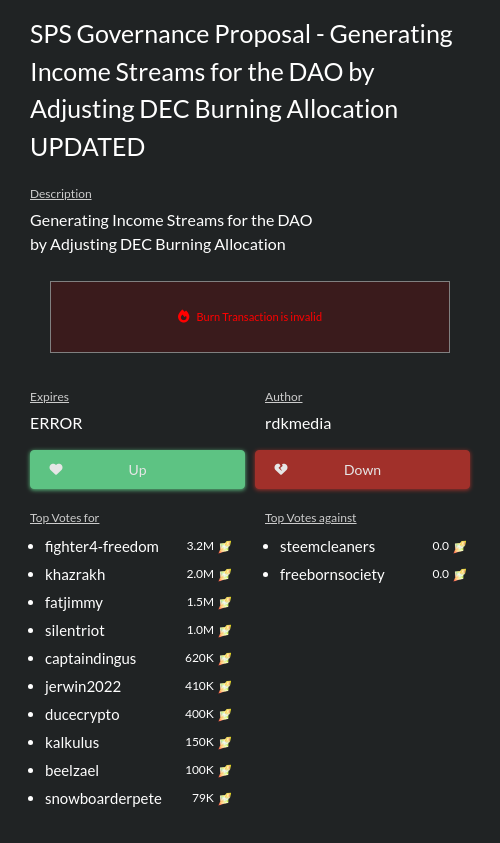
Task: Click the Author label
Action: coord(283,397)
